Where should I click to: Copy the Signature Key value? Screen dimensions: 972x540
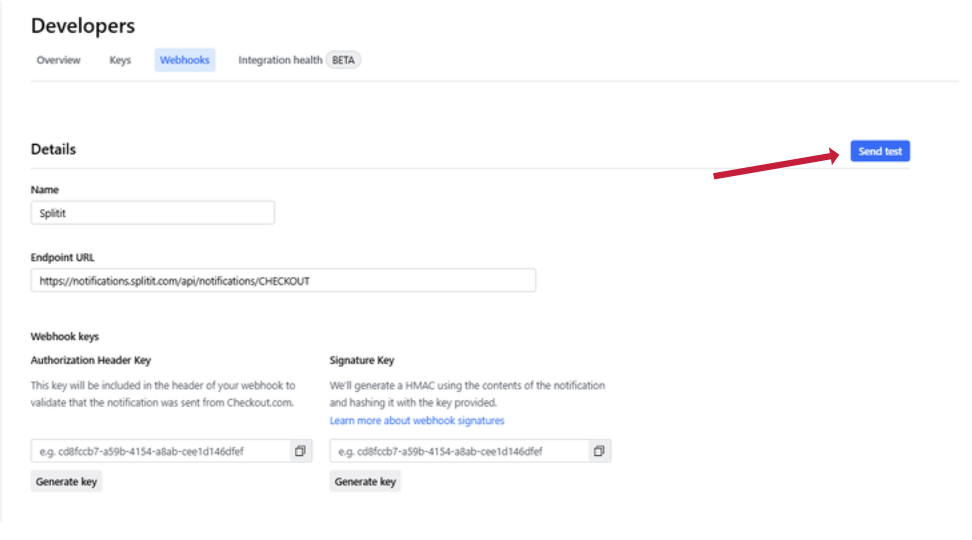point(599,451)
